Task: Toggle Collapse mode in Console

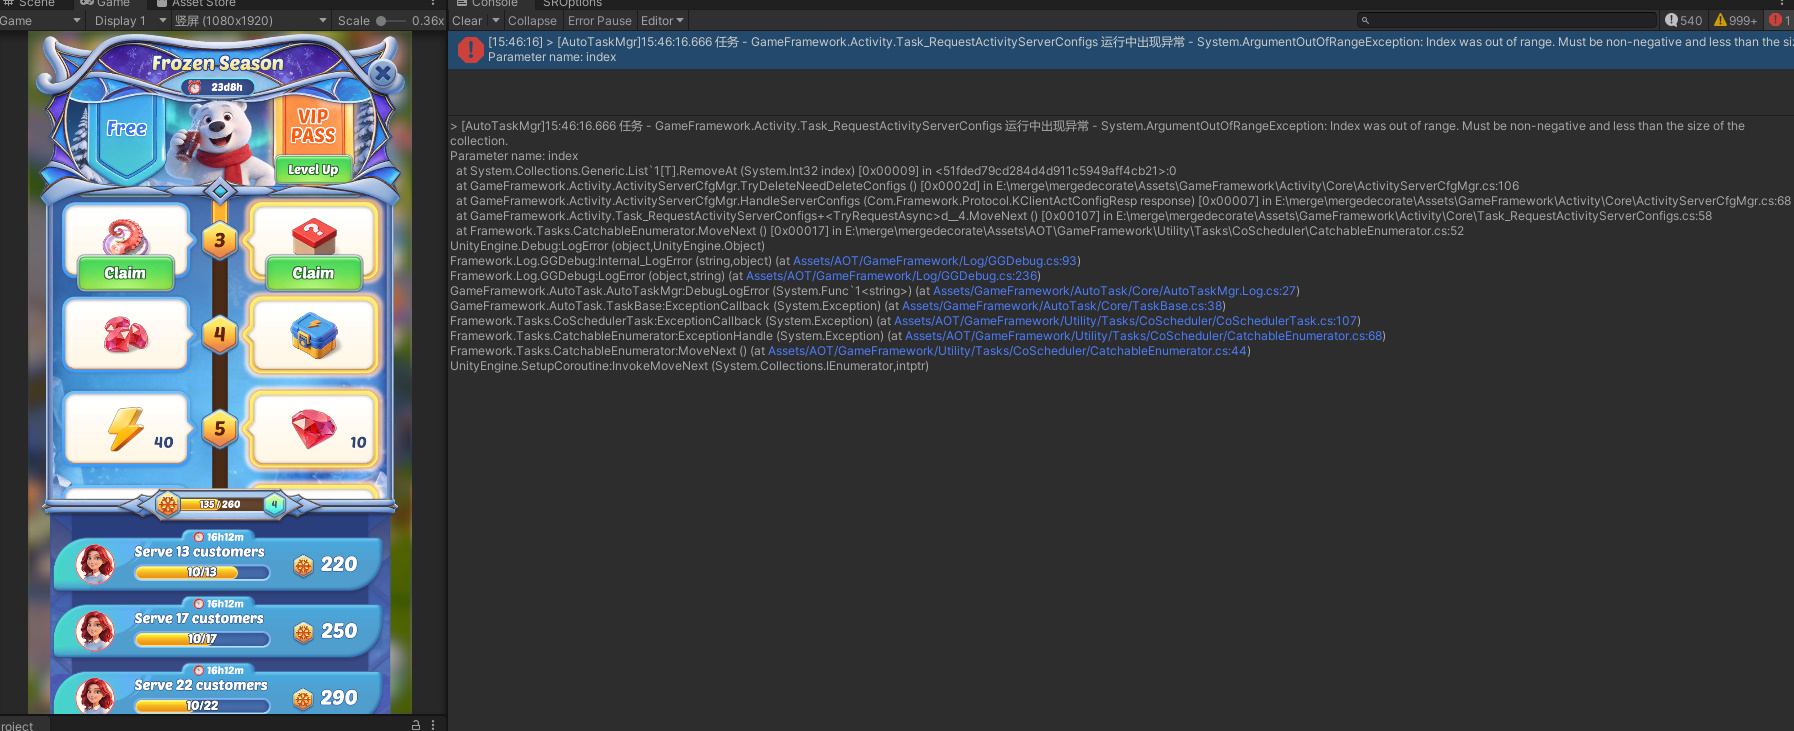Action: [532, 21]
